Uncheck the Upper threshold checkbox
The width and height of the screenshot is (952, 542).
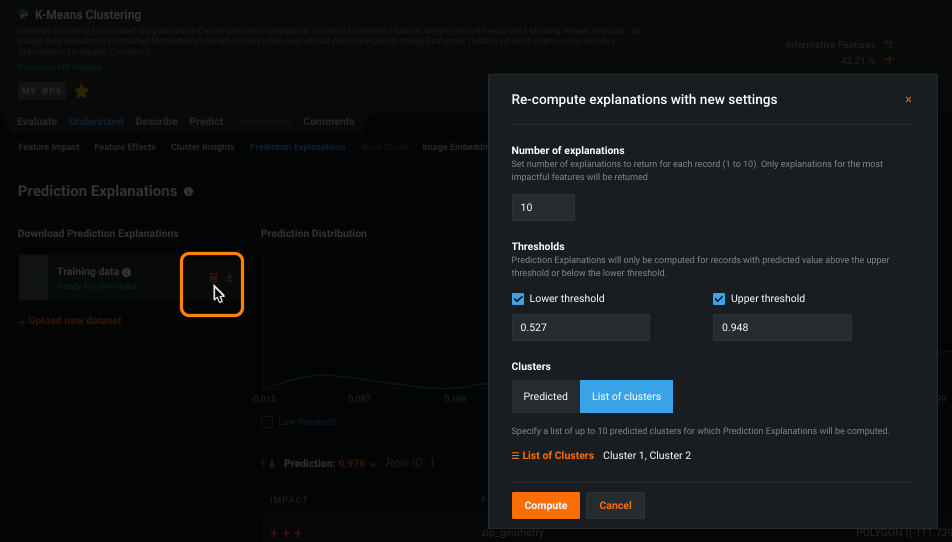(719, 299)
